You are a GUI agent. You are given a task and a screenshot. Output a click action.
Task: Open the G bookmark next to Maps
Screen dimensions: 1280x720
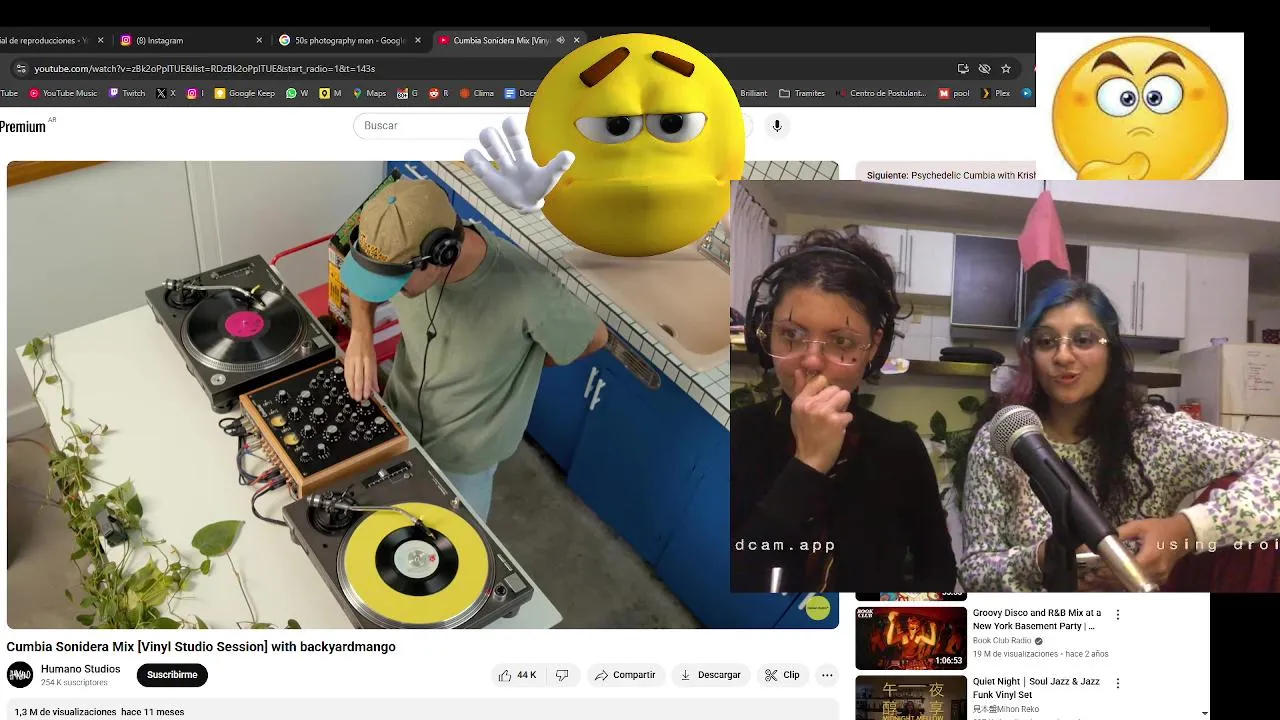pyautogui.click(x=408, y=93)
